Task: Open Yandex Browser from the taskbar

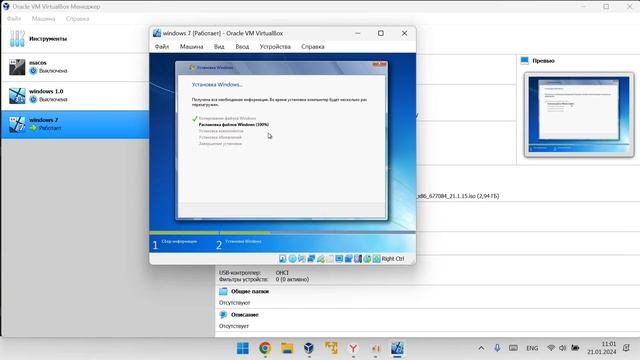Action: pos(353,348)
